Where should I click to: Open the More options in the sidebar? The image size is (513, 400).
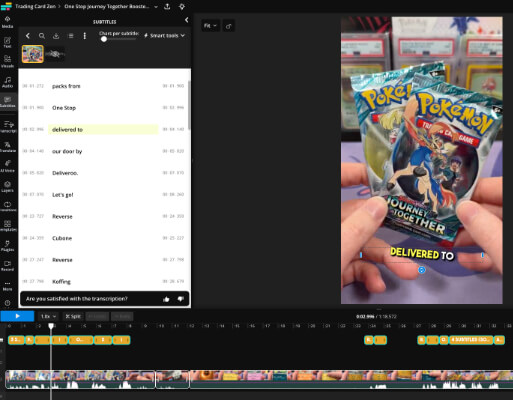tap(7, 286)
